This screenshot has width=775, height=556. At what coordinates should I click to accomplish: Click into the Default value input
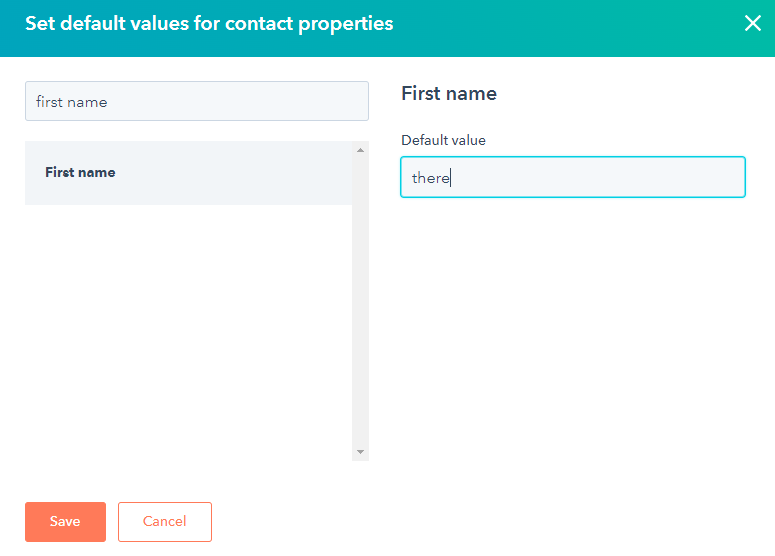(x=572, y=177)
